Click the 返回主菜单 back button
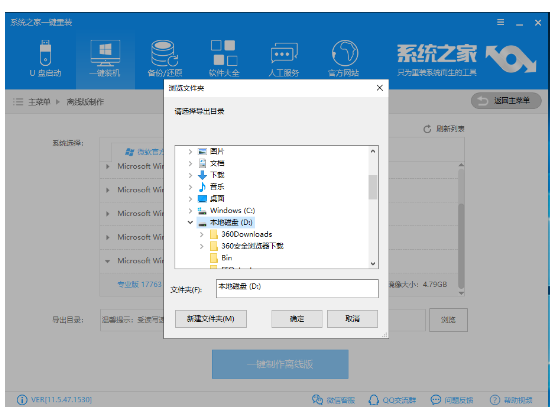This screenshot has height=417, width=556. (506, 101)
